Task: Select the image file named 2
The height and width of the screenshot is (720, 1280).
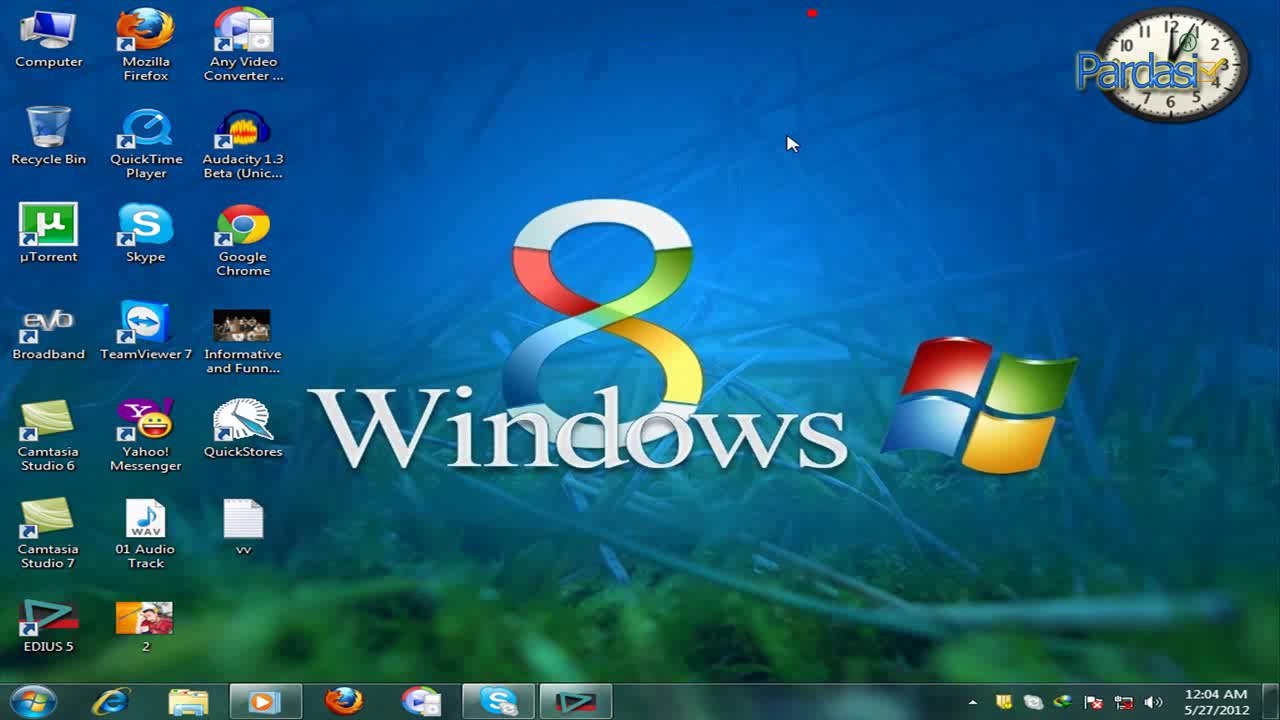Action: [x=145, y=626]
